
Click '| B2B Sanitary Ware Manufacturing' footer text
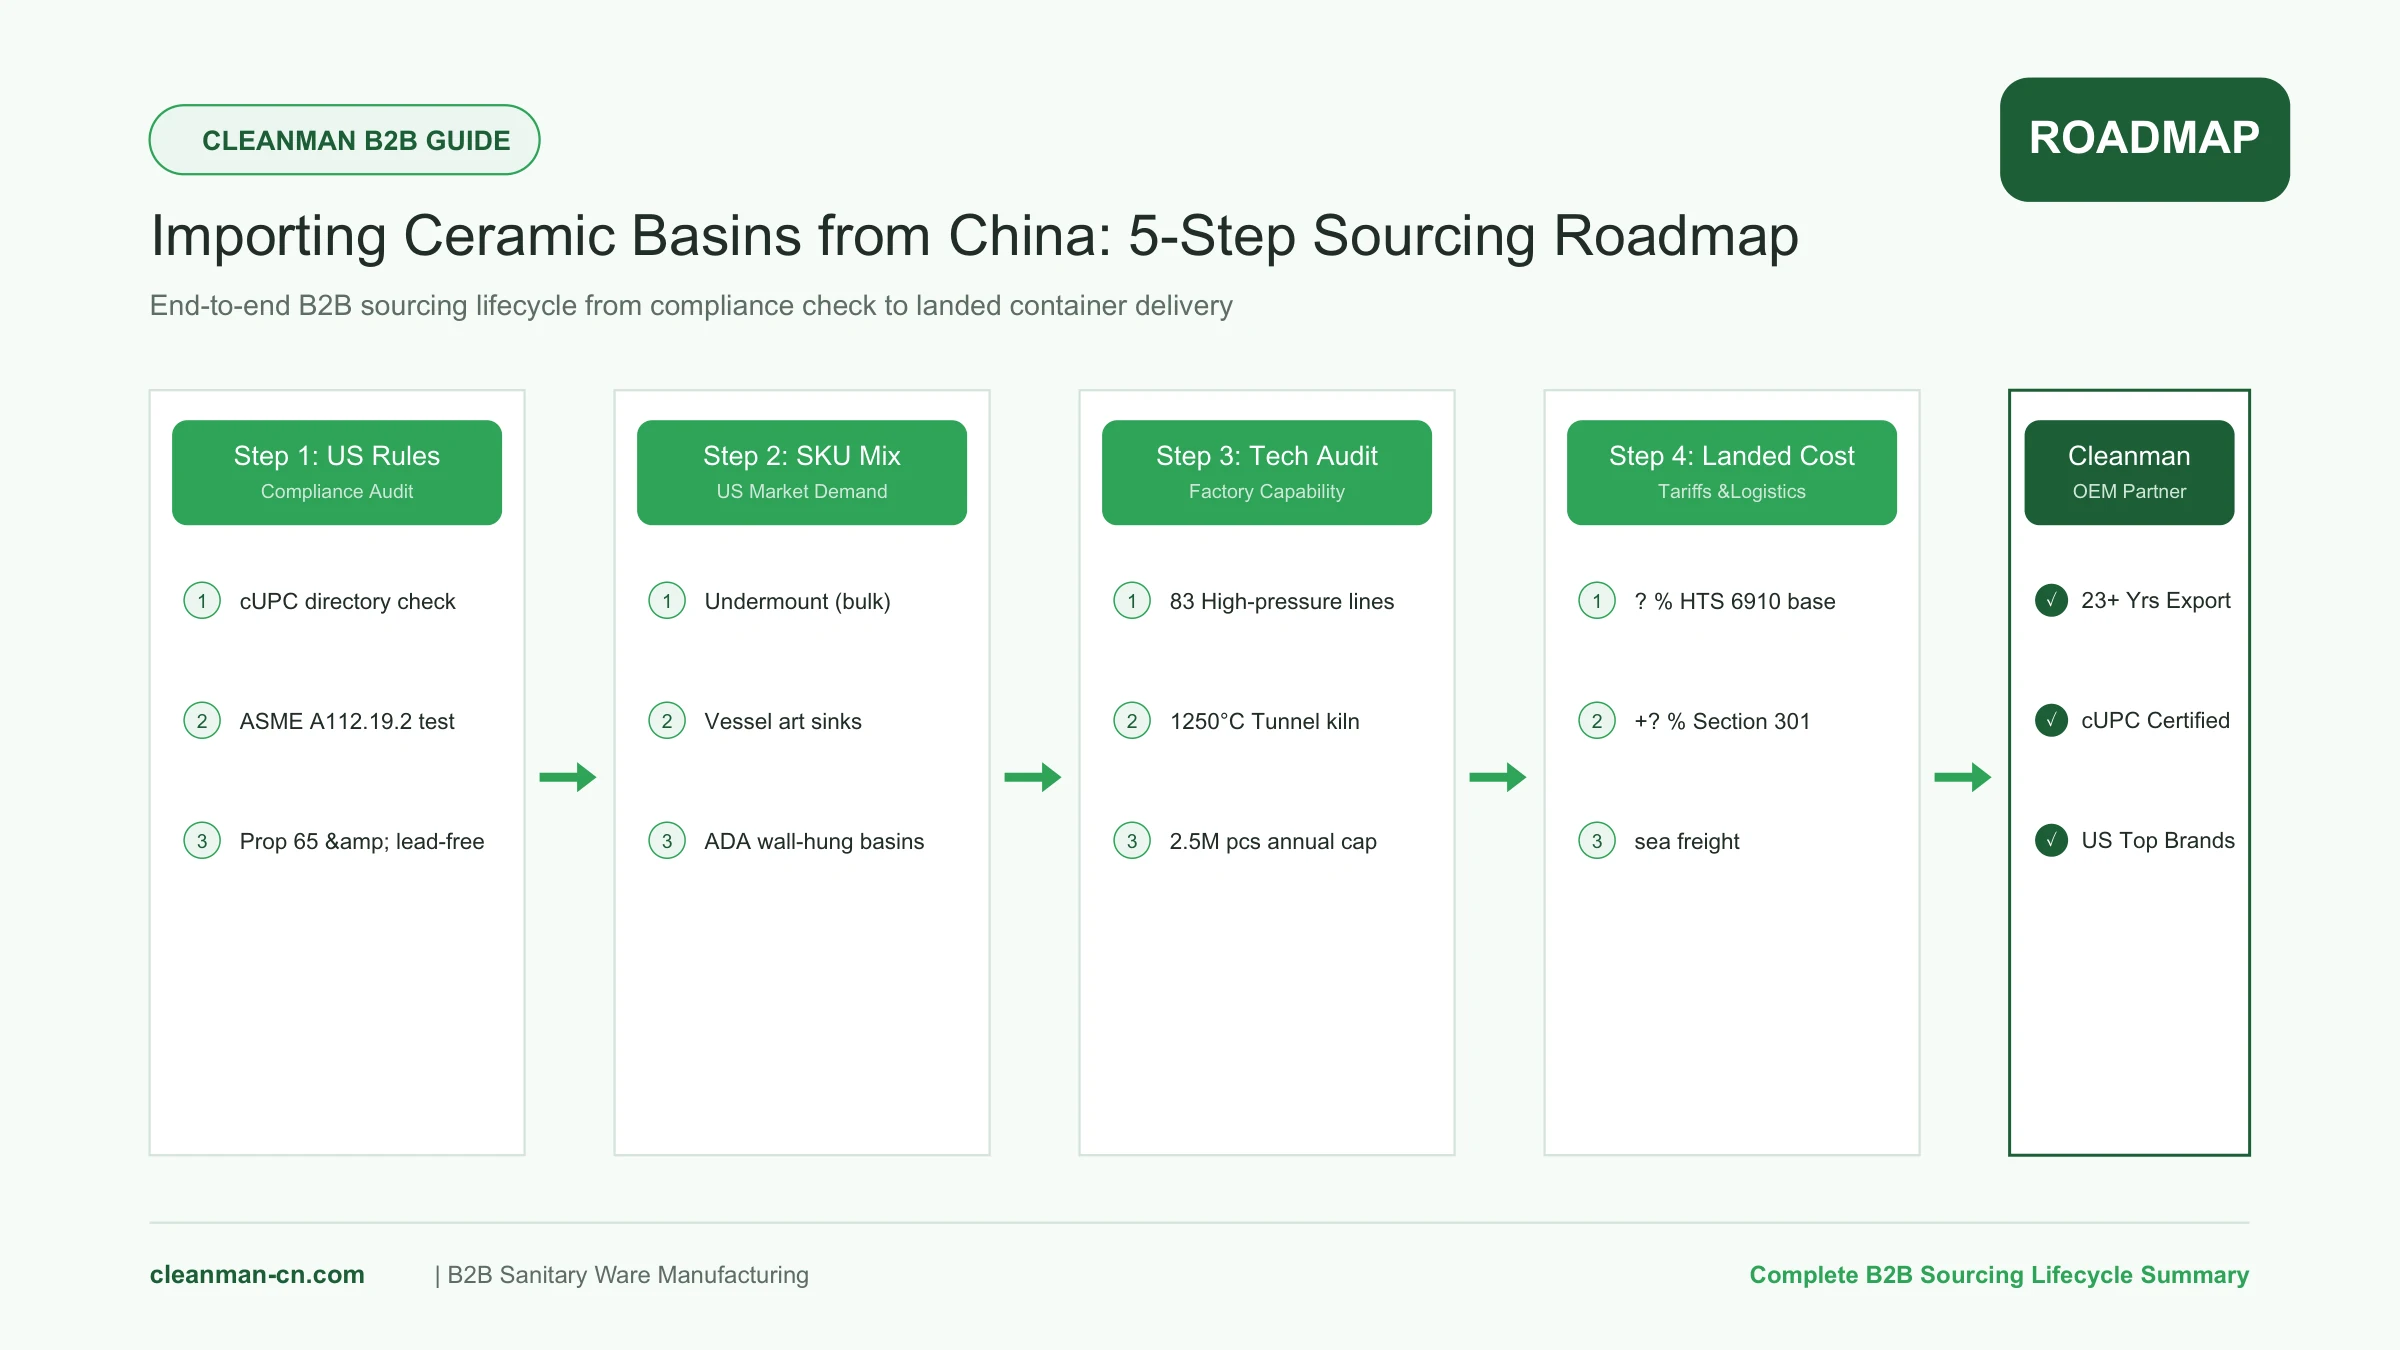point(621,1274)
